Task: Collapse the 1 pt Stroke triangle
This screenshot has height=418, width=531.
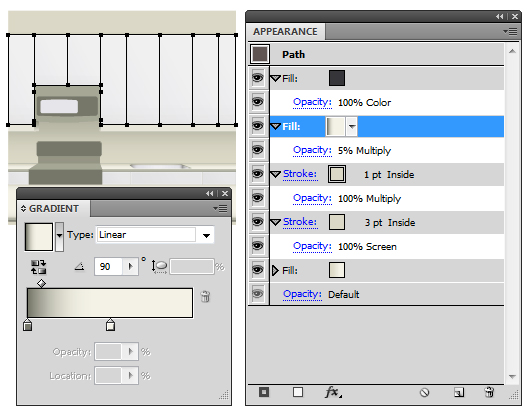Action: (x=276, y=174)
